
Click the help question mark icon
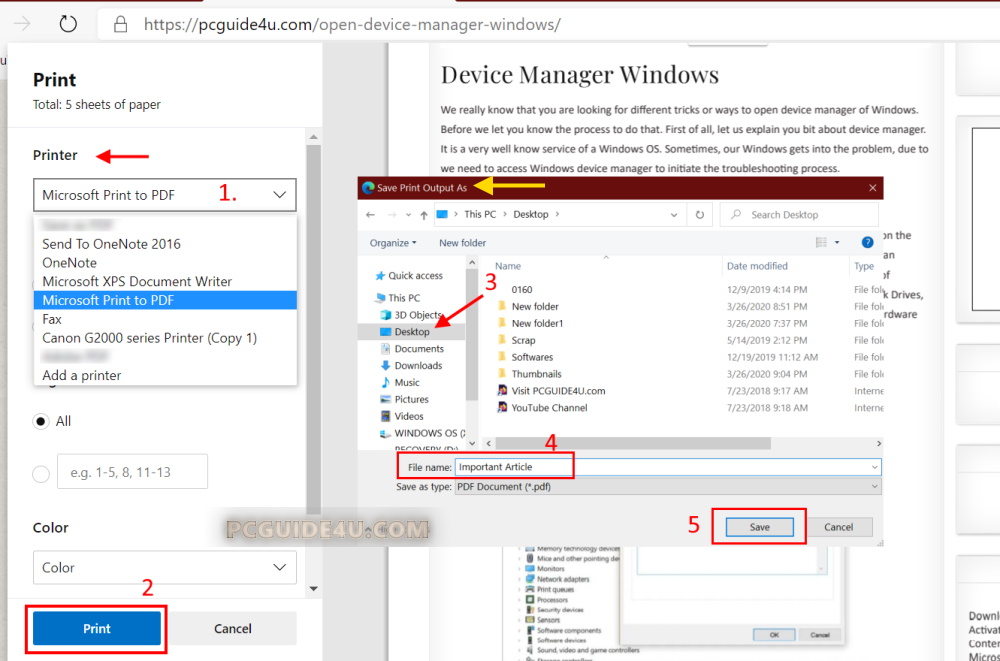(x=867, y=242)
